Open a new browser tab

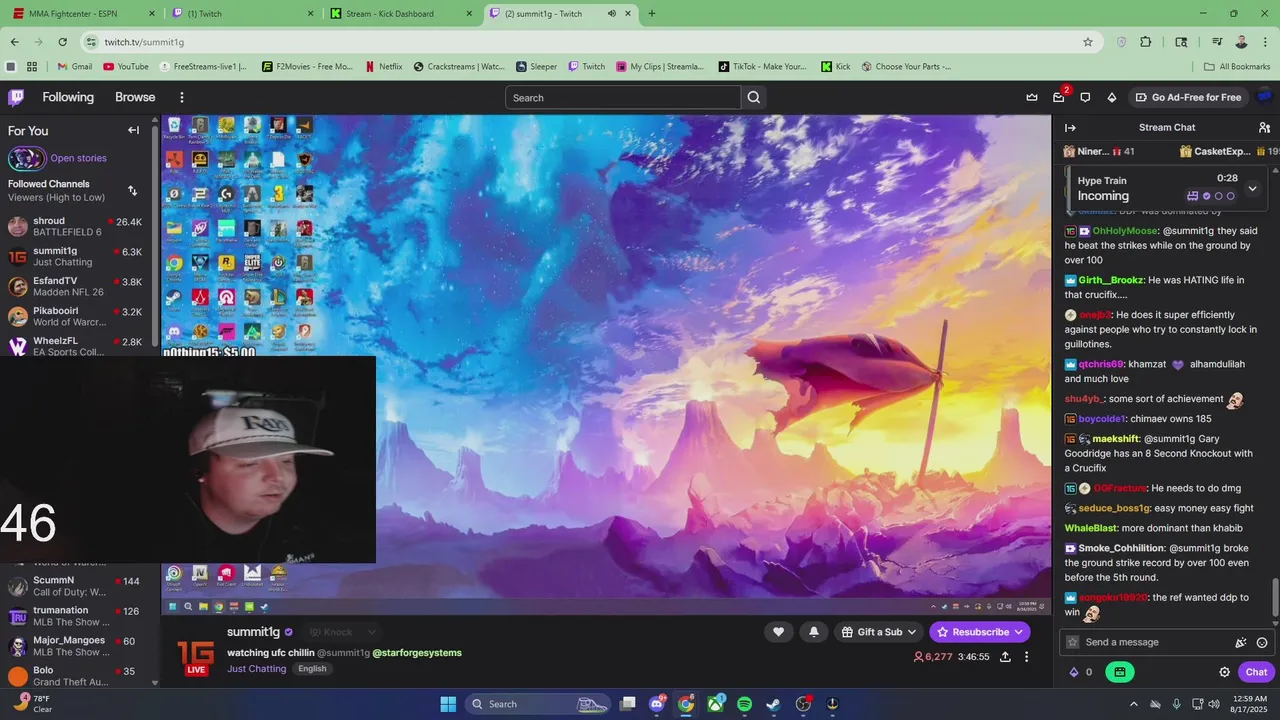pyautogui.click(x=652, y=14)
